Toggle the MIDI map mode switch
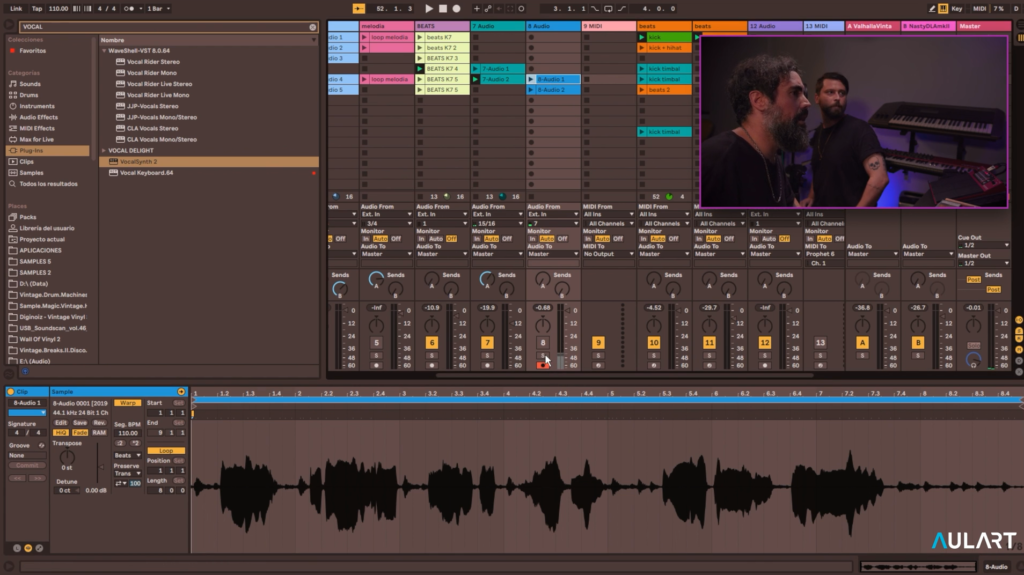The width and height of the screenshot is (1024, 575). click(x=980, y=8)
